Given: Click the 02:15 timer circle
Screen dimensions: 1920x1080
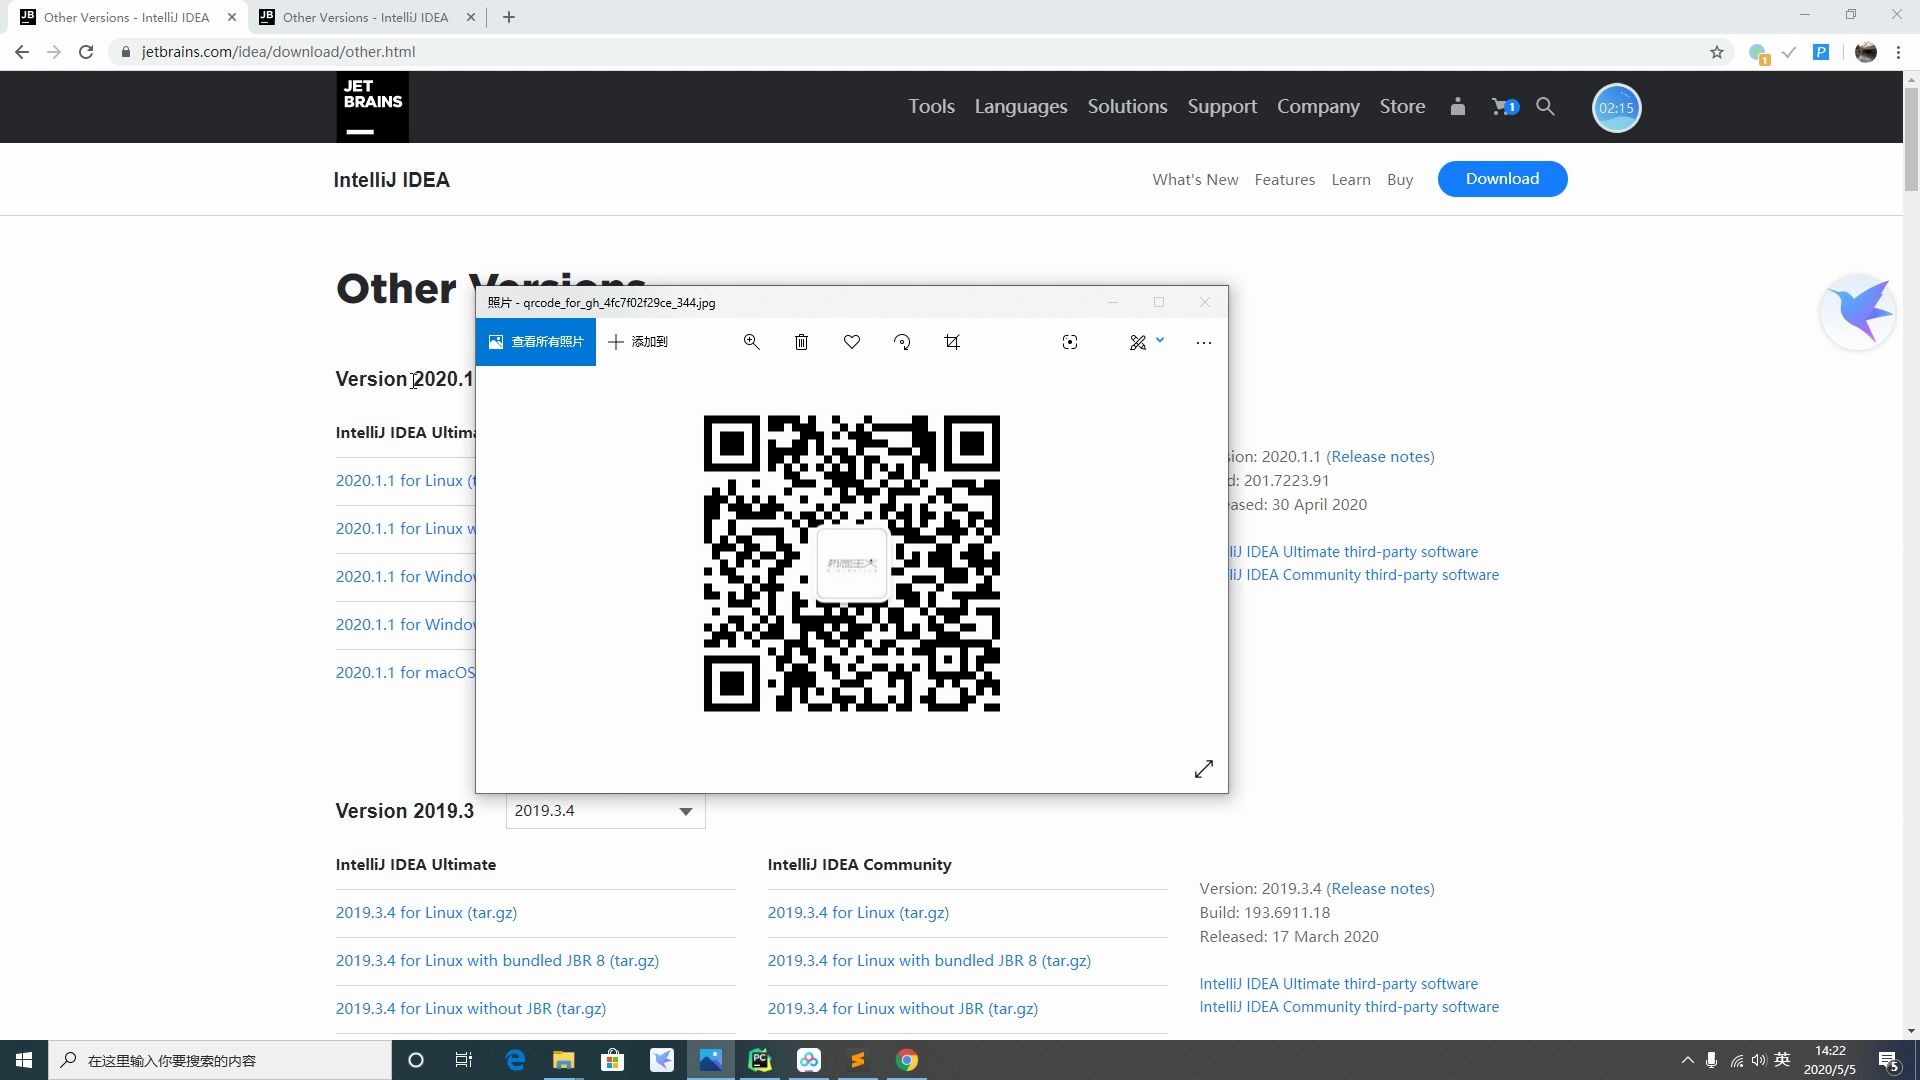Looking at the screenshot, I should [x=1616, y=108].
